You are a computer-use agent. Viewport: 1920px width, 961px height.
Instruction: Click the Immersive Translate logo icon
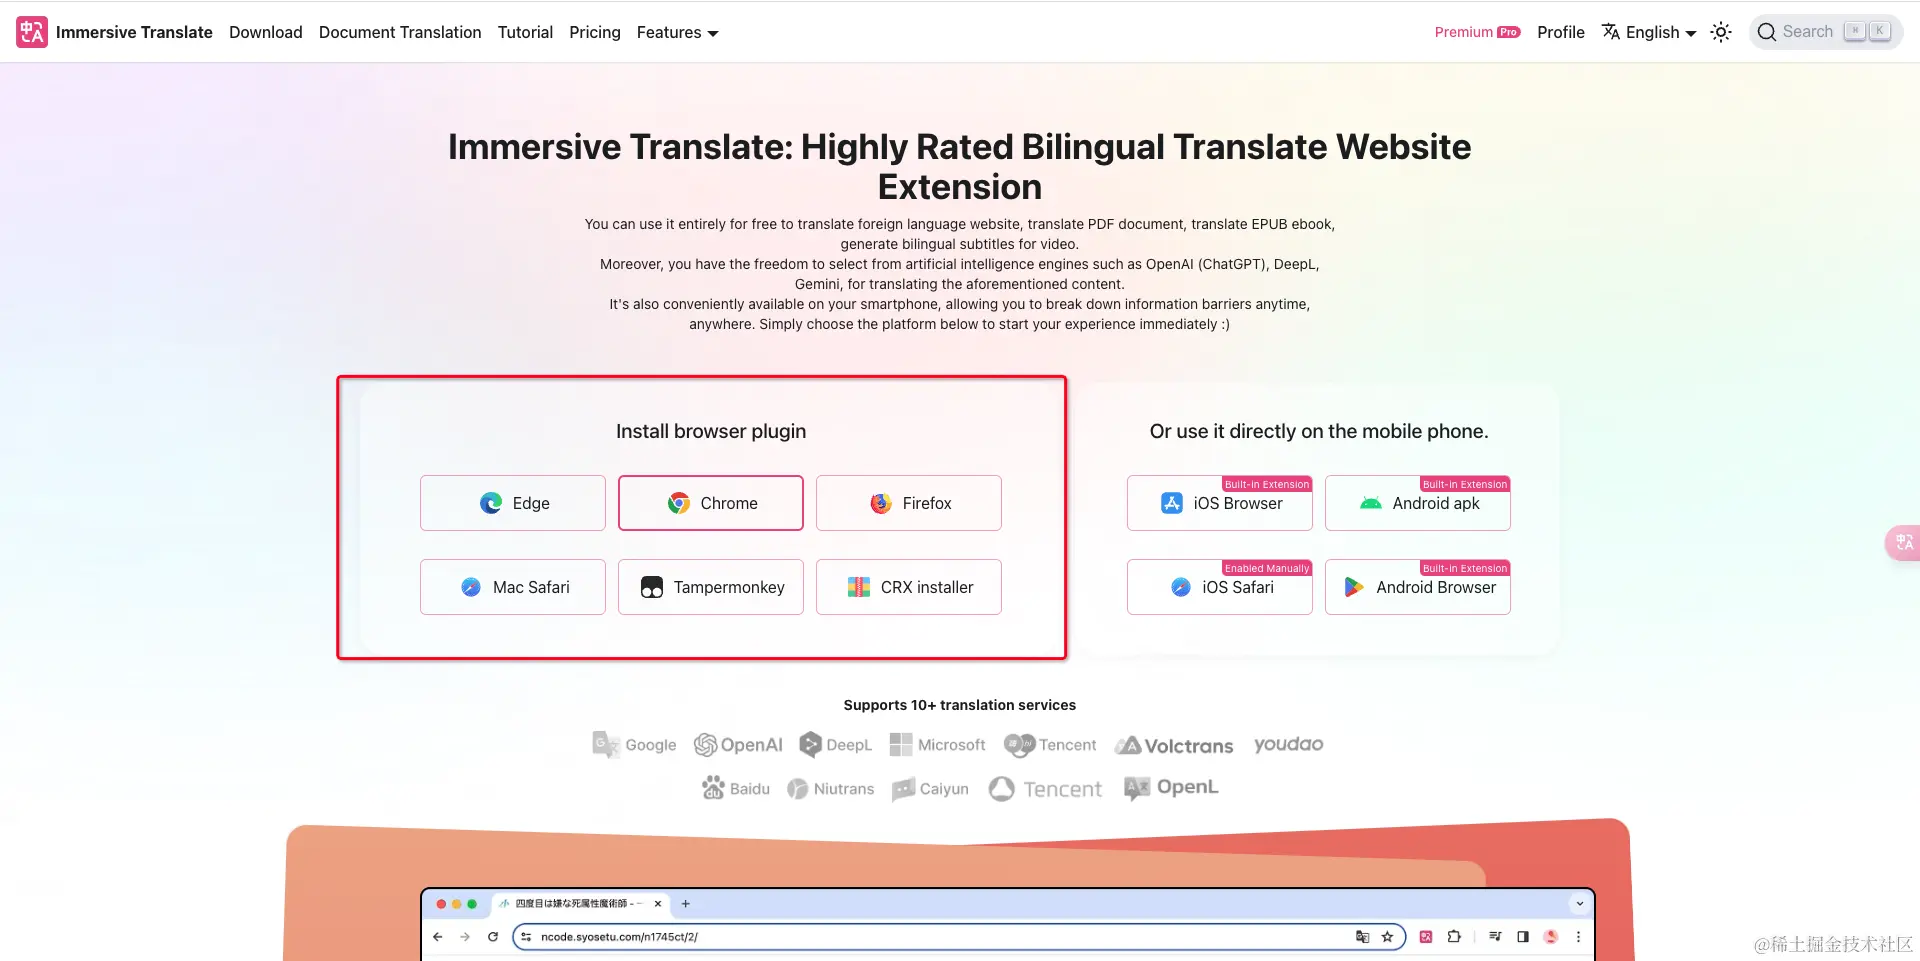tap(32, 32)
